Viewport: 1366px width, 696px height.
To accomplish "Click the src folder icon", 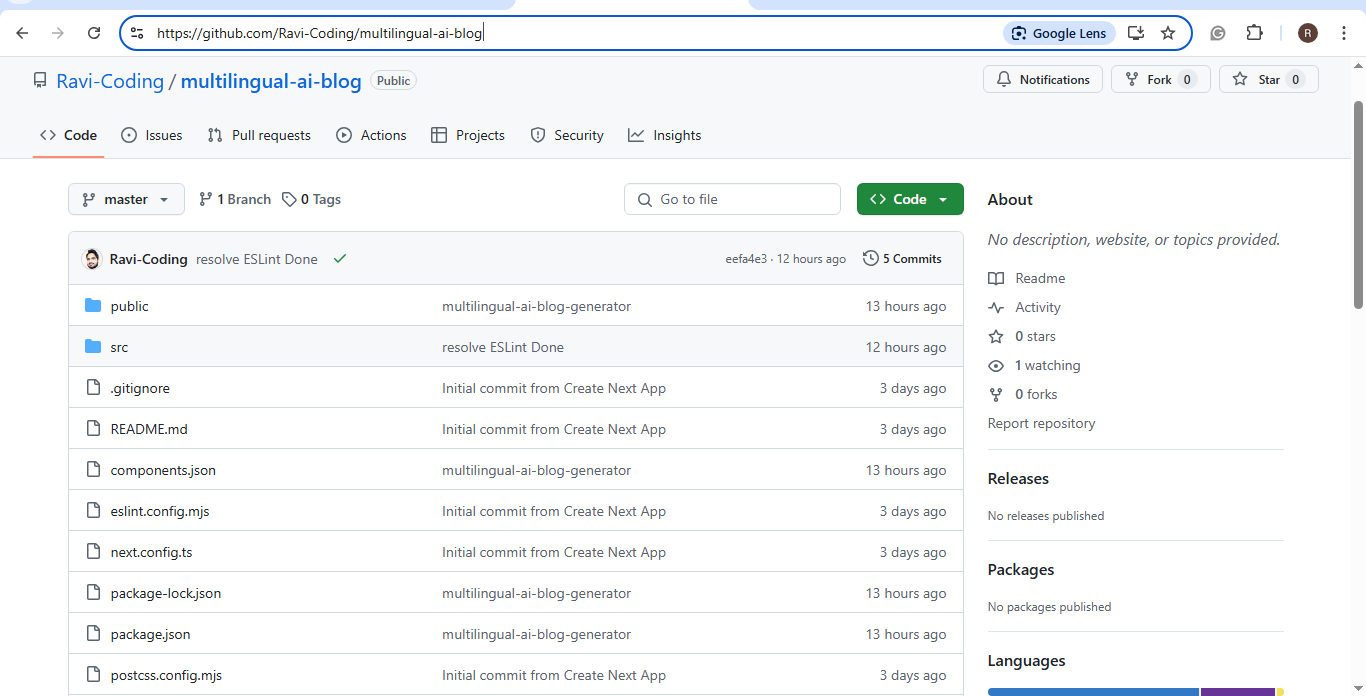I will (x=93, y=347).
